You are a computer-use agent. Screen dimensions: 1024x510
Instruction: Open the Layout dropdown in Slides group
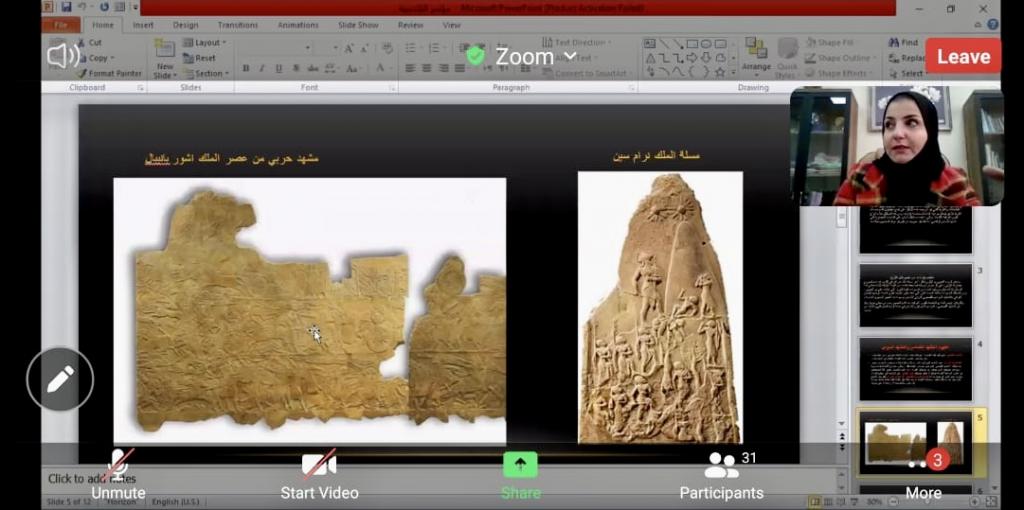(x=205, y=43)
